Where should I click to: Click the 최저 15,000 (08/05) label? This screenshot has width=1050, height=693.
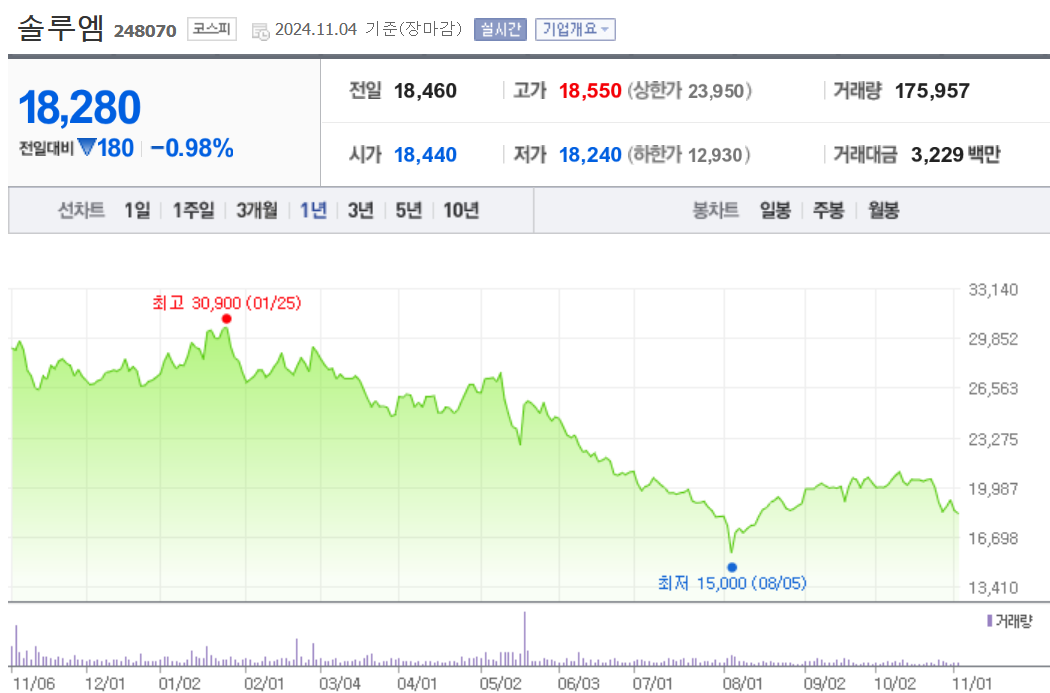pos(732,583)
